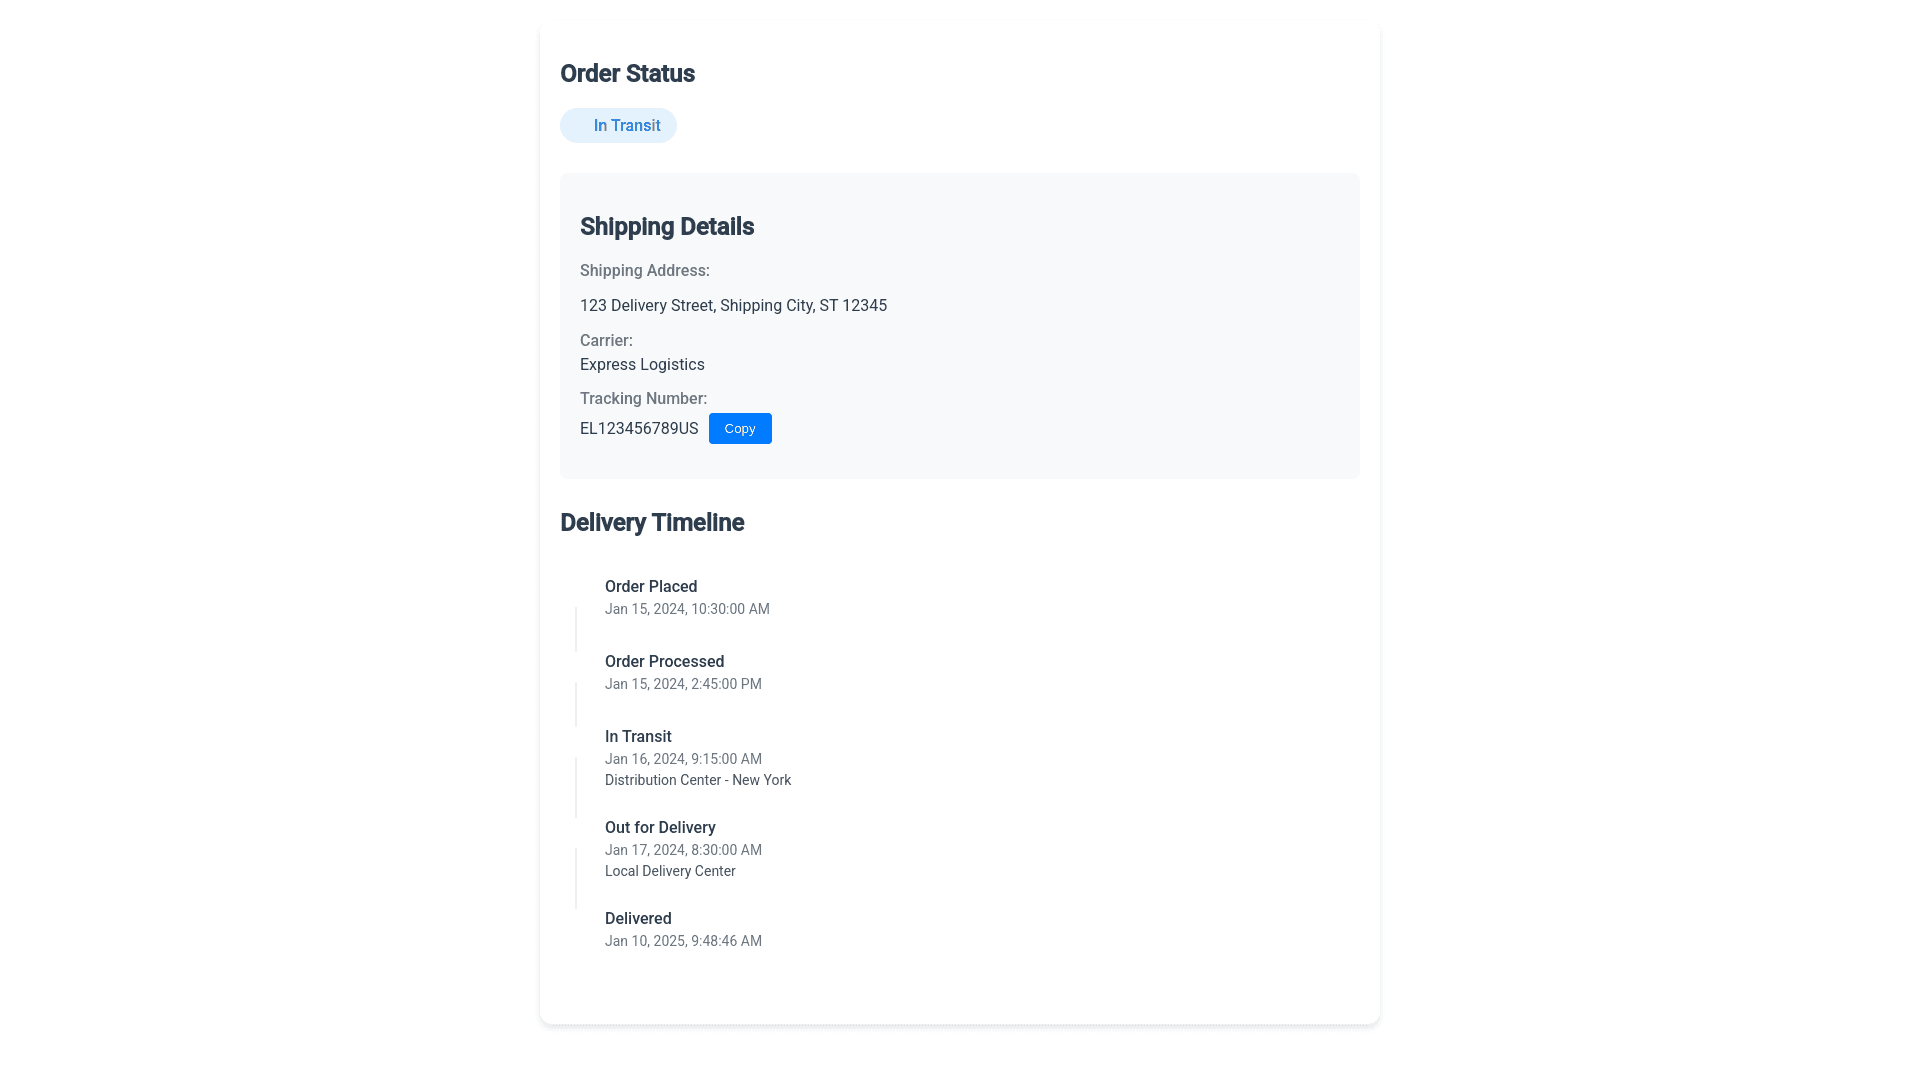1920x1080 pixels.
Task: Select the In Transit timeline entry title
Action: 638,736
